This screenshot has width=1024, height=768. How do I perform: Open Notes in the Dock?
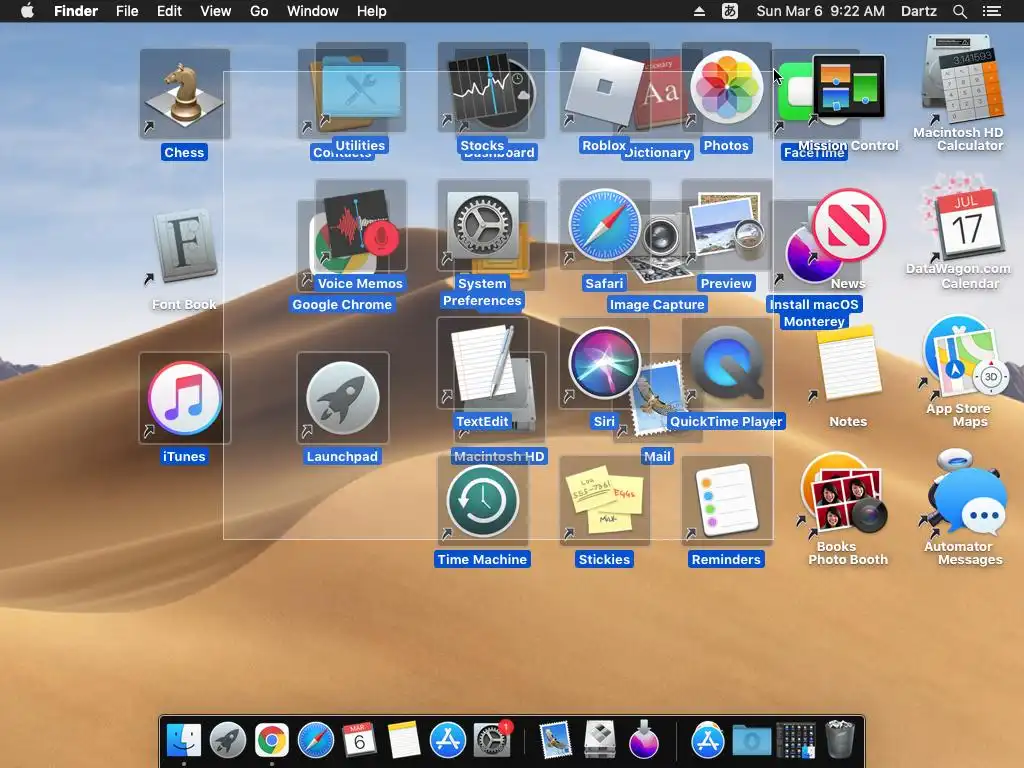[x=404, y=740]
